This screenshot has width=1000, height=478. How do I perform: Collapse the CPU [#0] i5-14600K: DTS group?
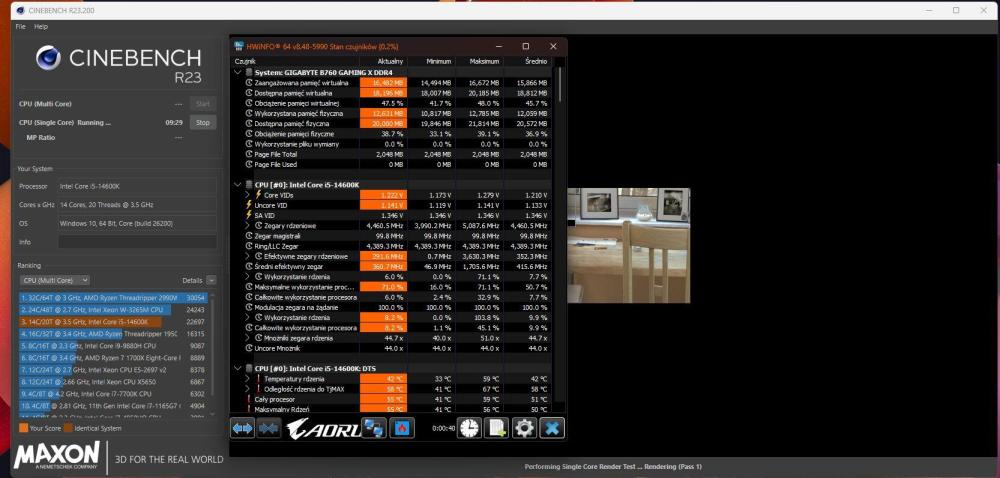(x=239, y=368)
